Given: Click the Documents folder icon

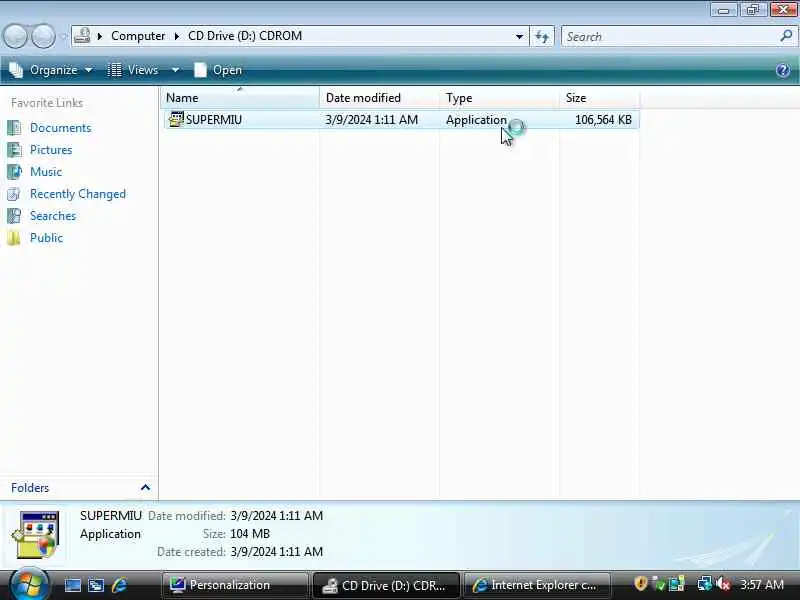Looking at the screenshot, I should (14, 128).
